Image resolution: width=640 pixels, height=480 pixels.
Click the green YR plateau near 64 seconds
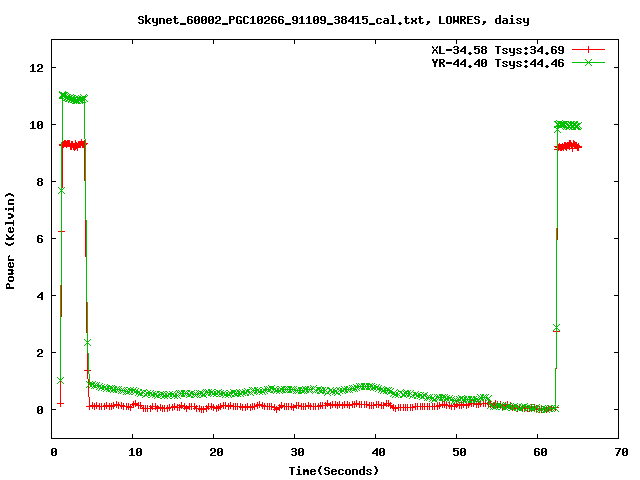point(568,125)
